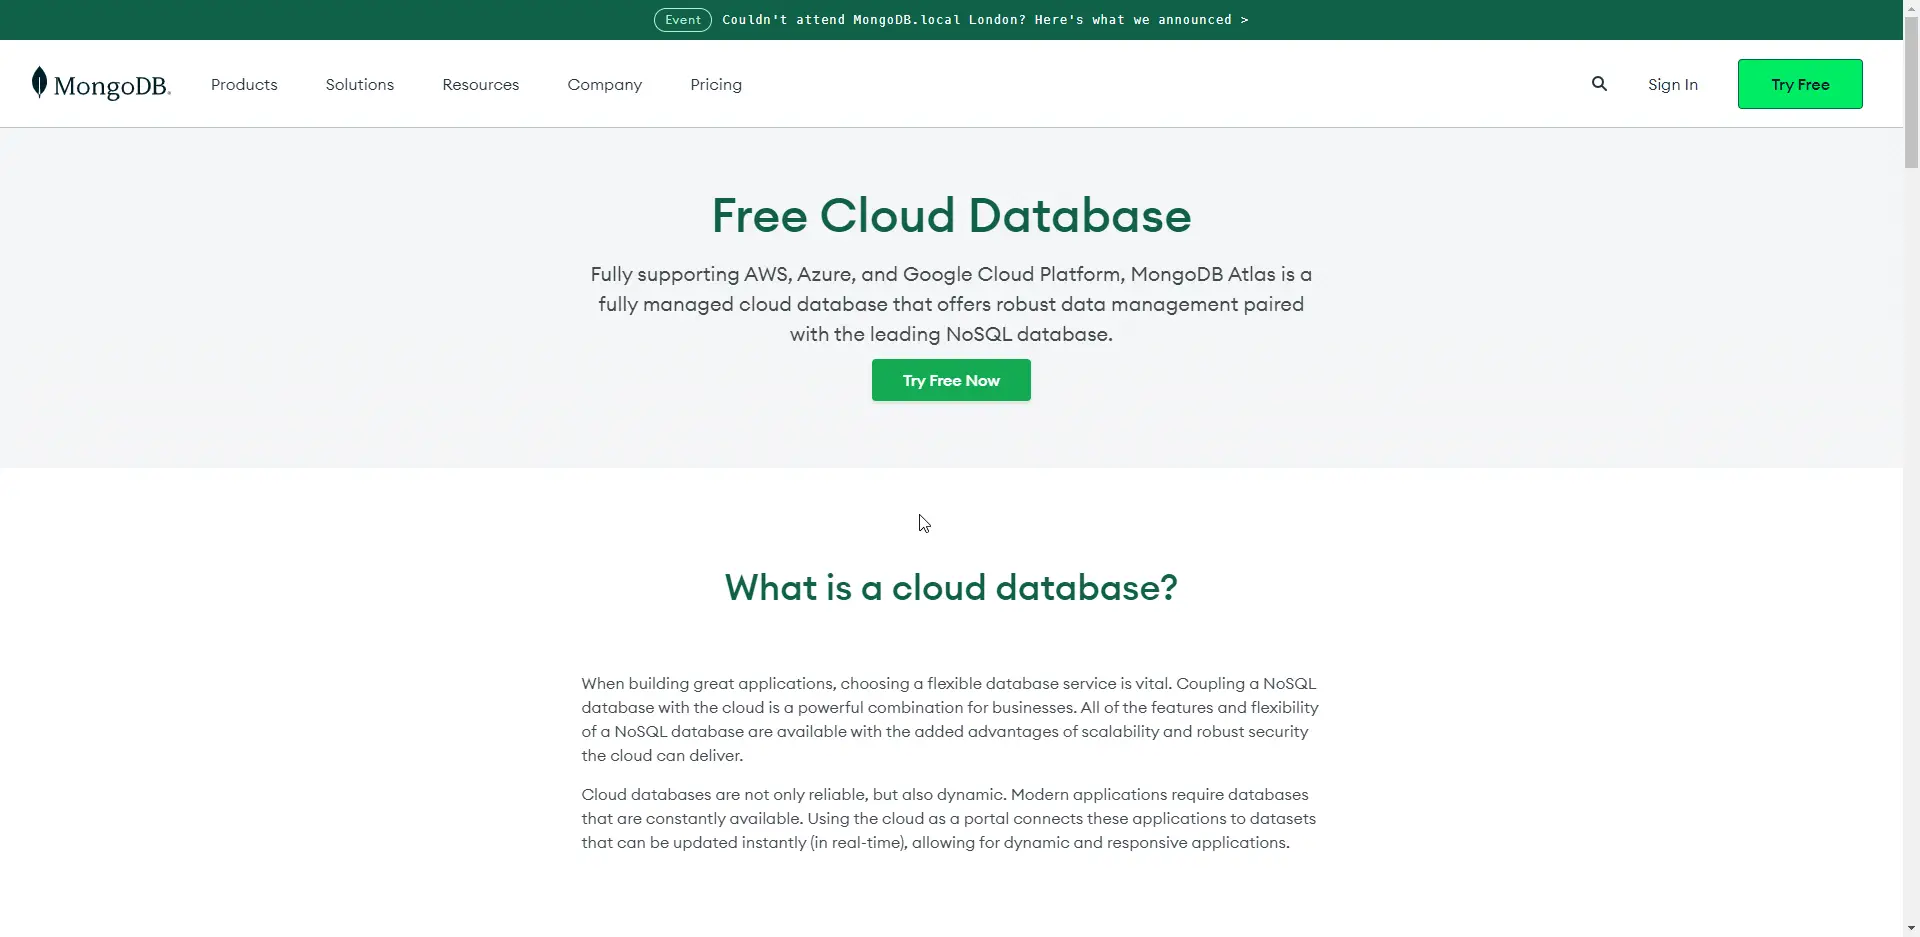Click the Sign In link

click(1673, 85)
